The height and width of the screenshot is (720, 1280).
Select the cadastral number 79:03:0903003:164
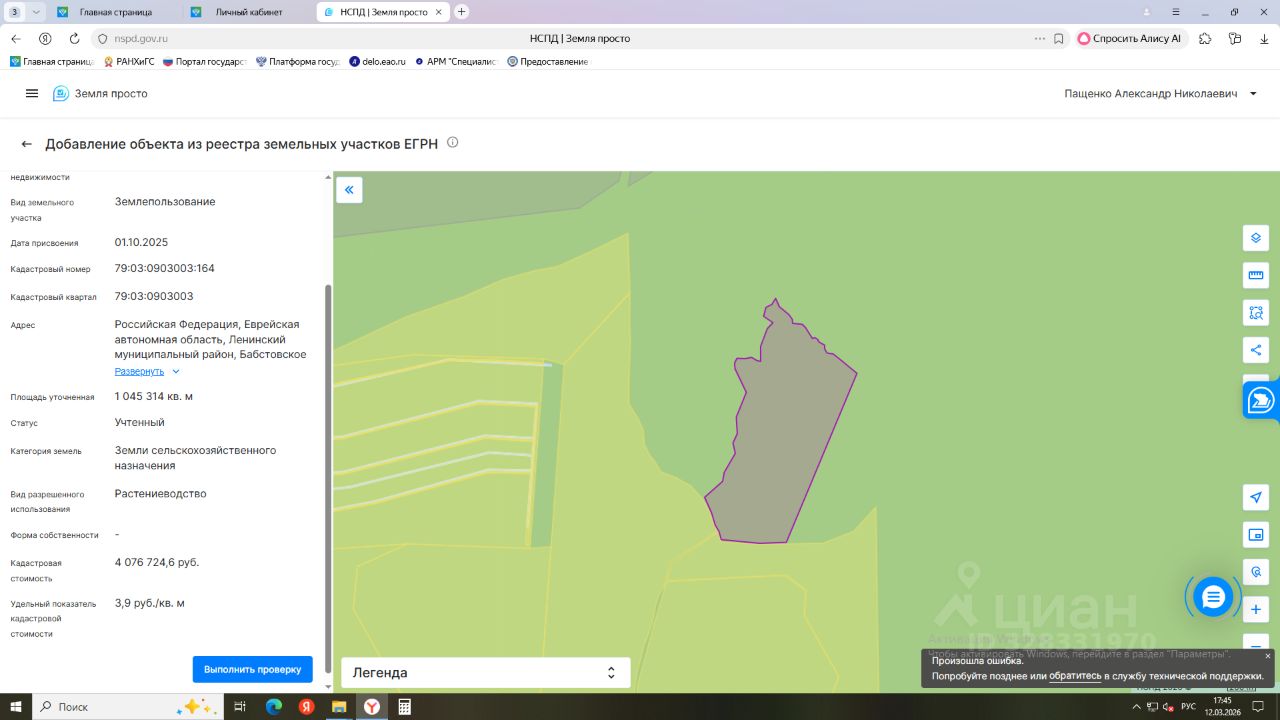165,268
